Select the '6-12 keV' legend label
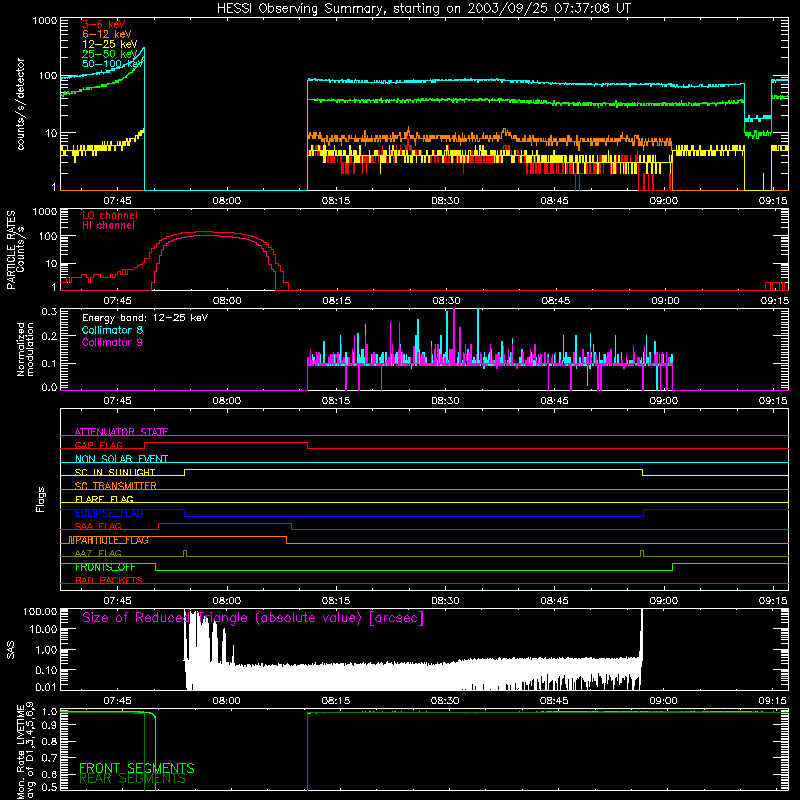800x800 pixels. click(x=106, y=34)
